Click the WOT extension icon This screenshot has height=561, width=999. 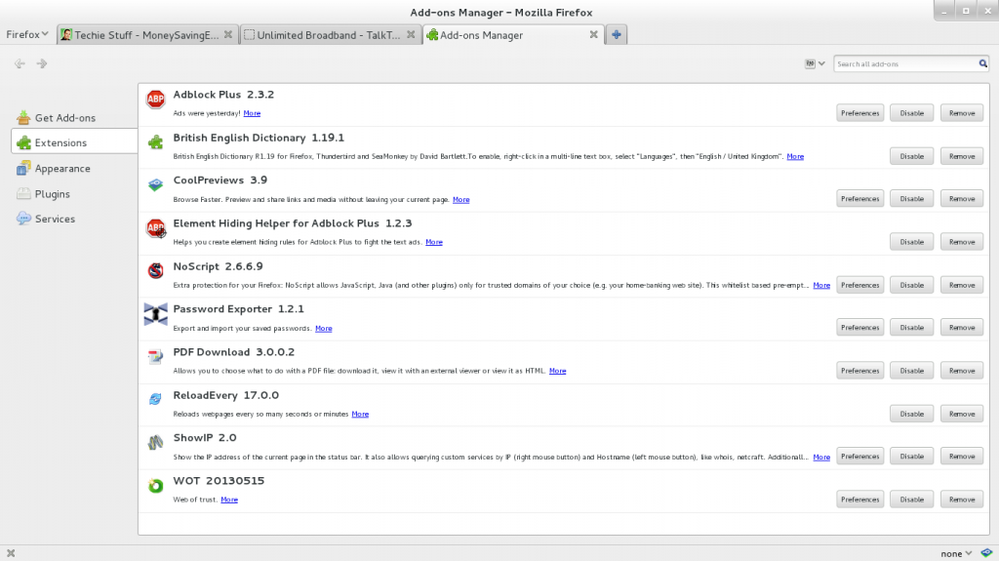pyautogui.click(x=155, y=485)
